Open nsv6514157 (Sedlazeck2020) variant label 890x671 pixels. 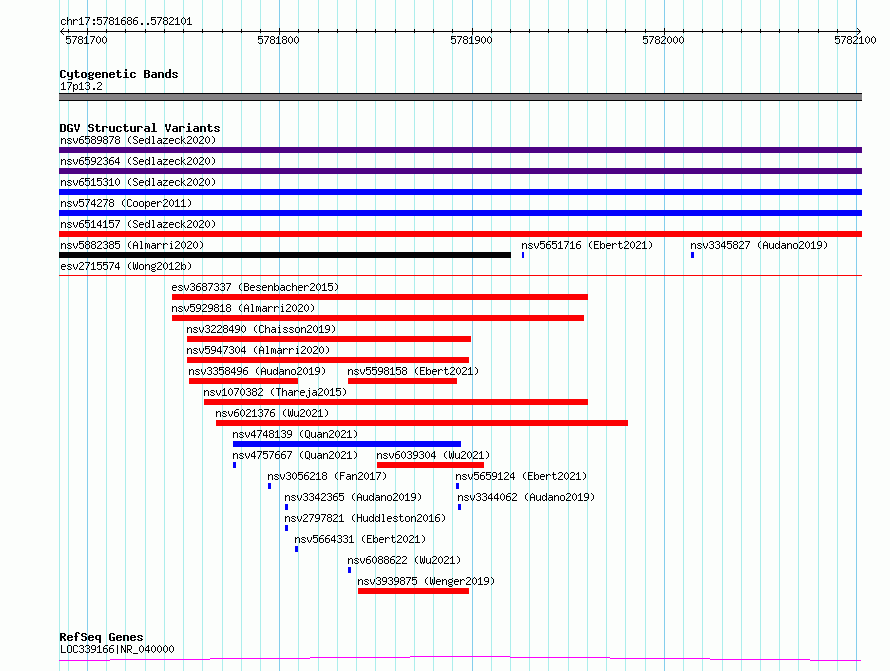coord(138,224)
